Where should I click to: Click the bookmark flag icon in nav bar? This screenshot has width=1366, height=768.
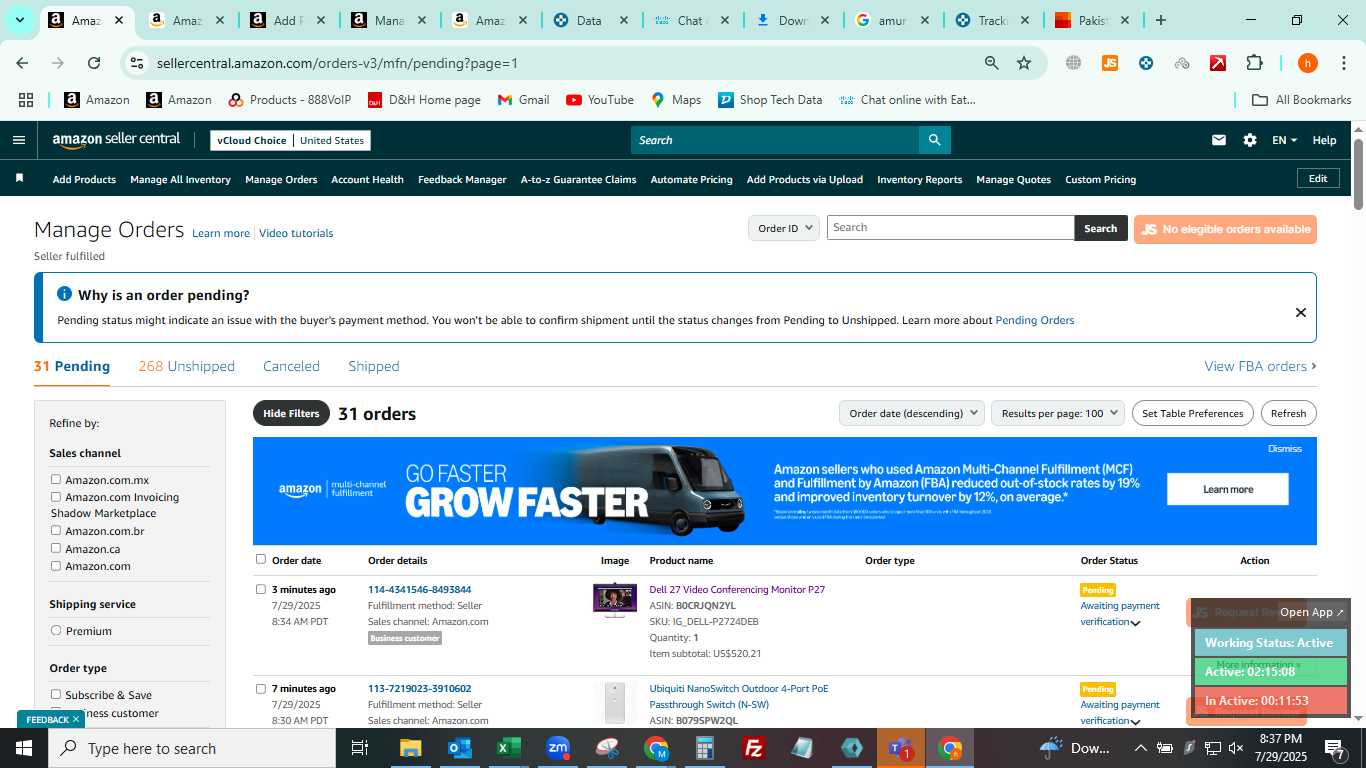[19, 179]
